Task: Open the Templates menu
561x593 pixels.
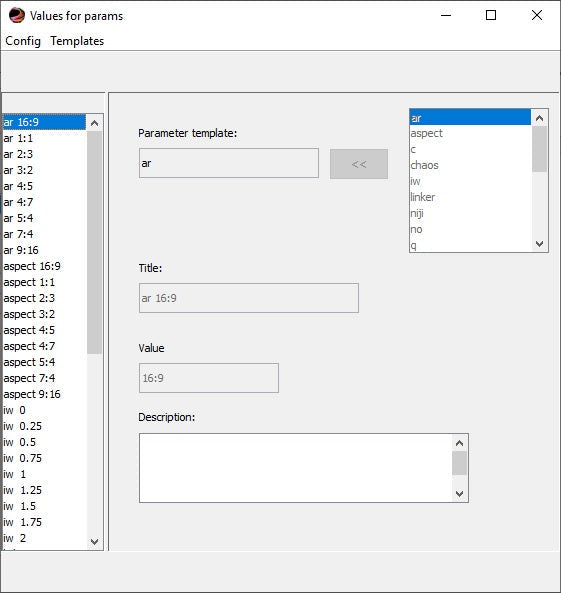Action: [77, 41]
